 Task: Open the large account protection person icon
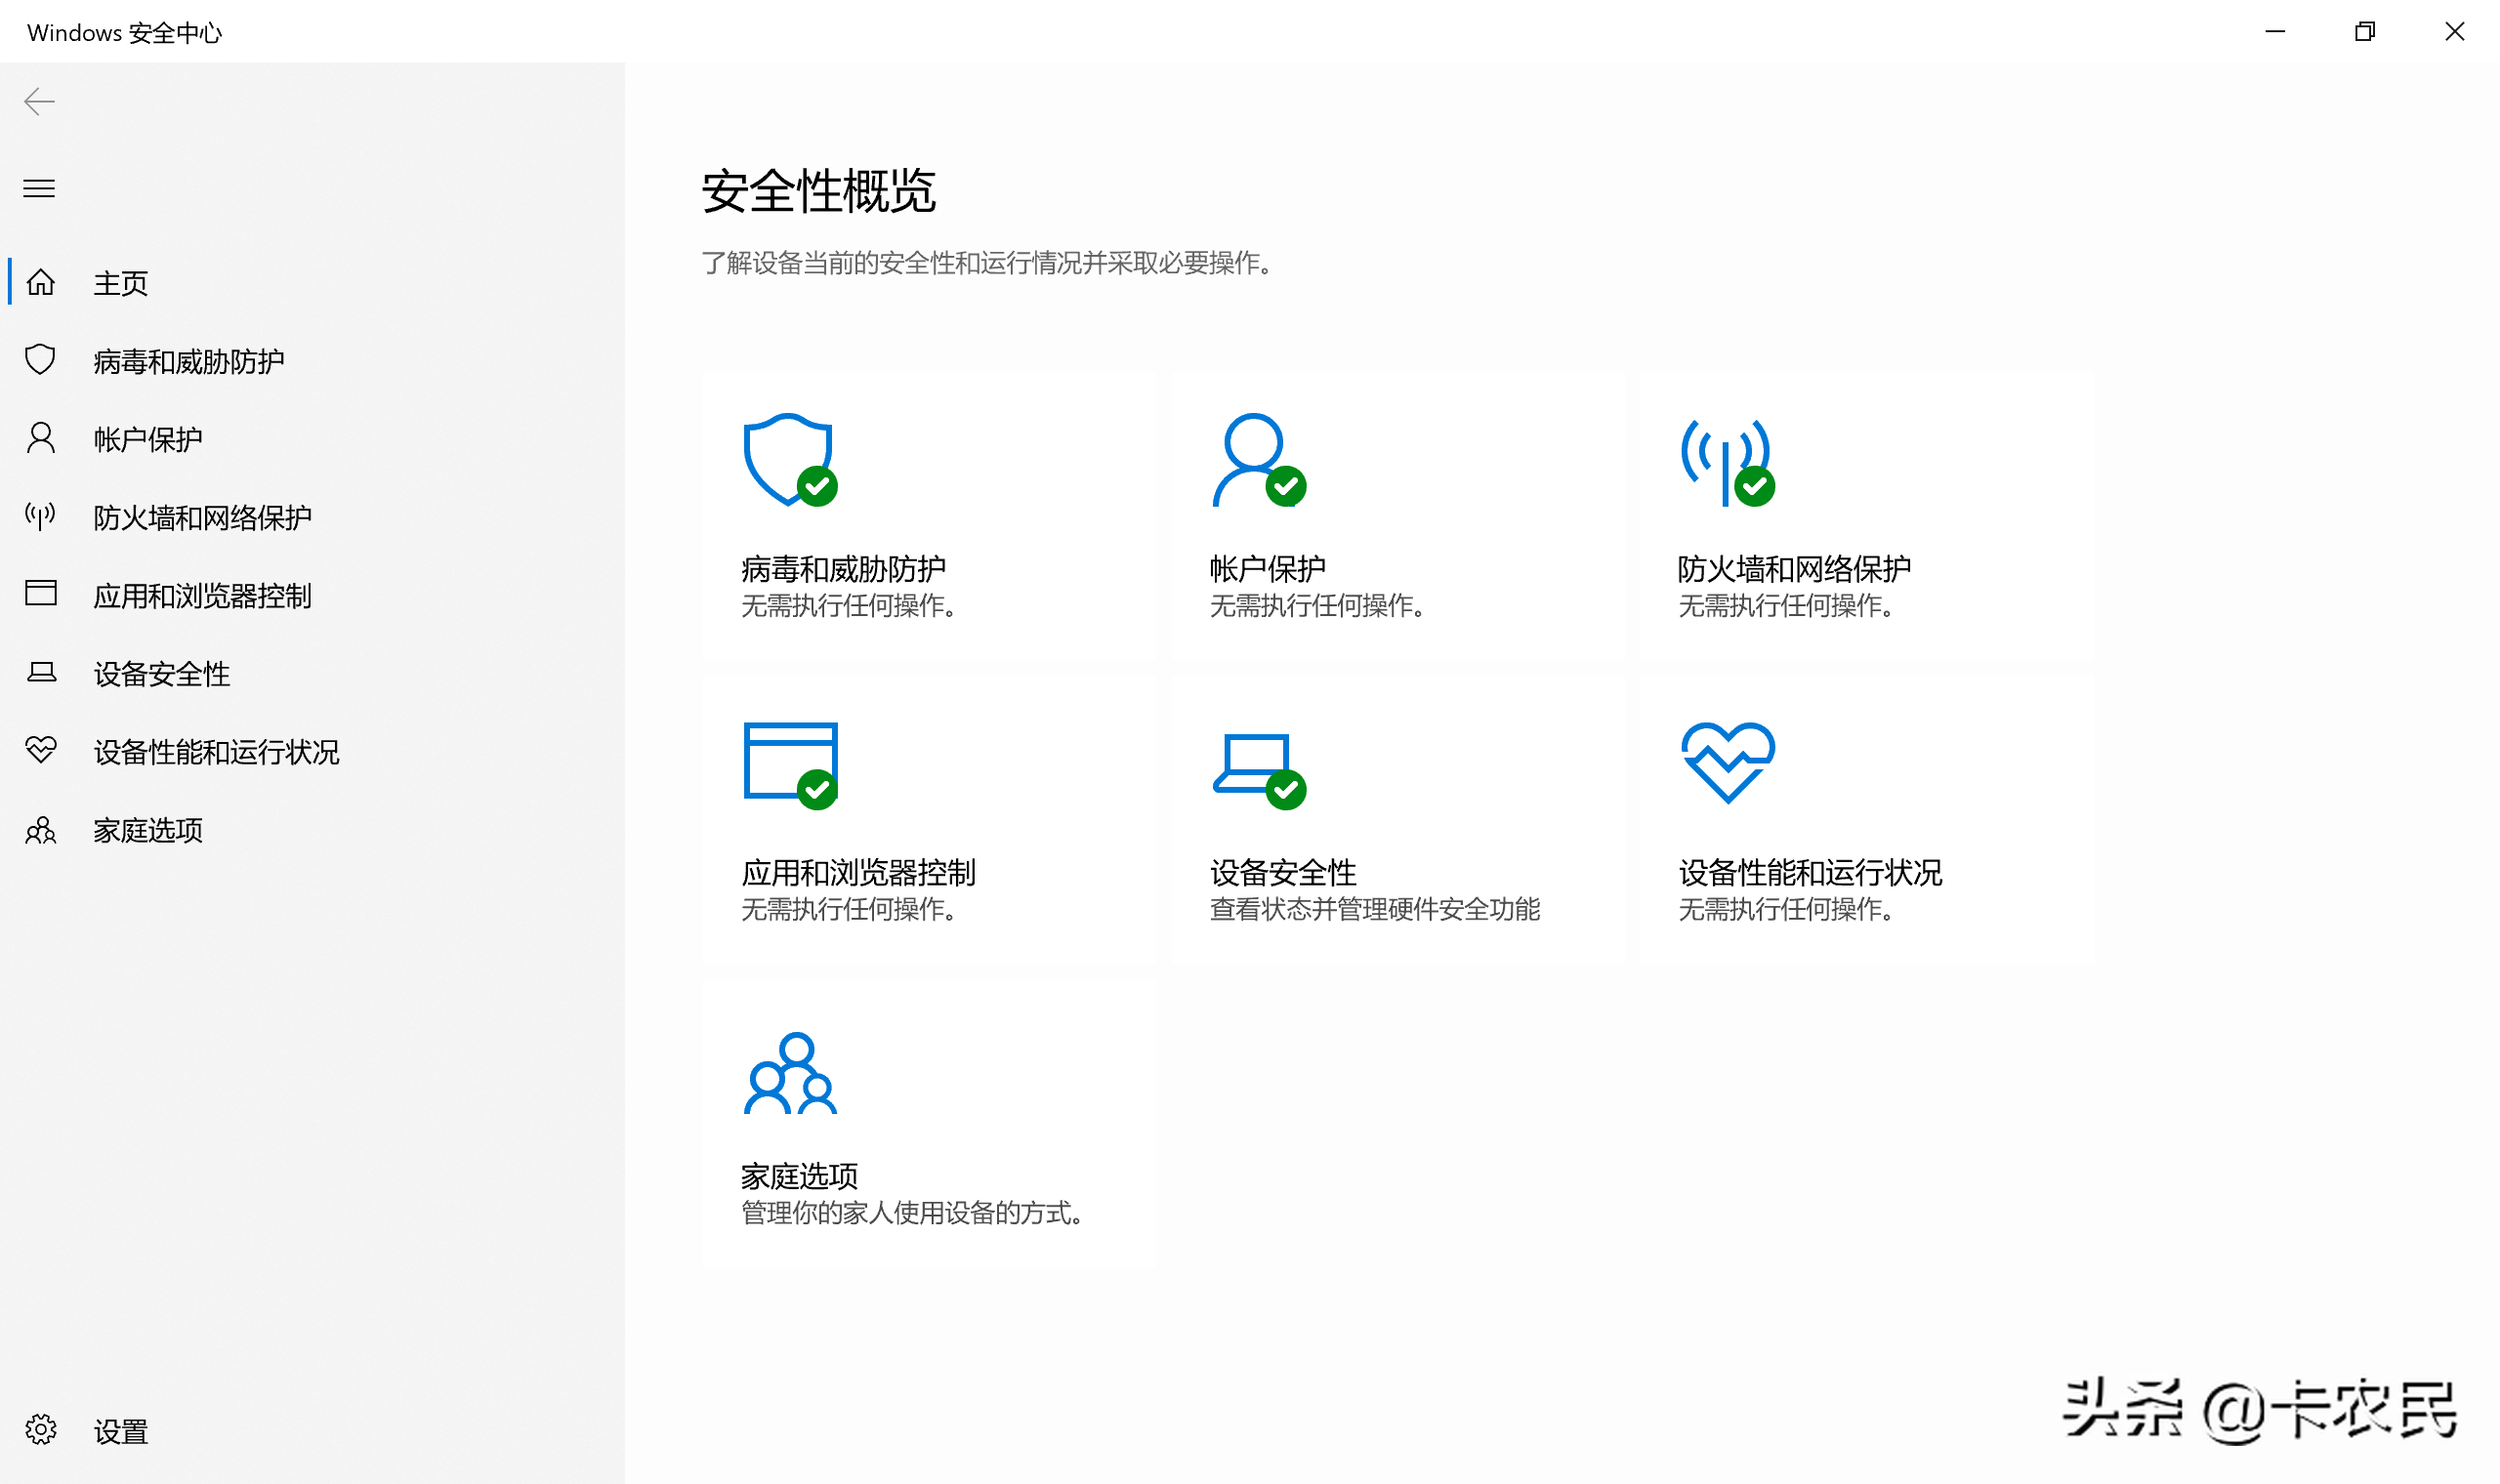[x=1259, y=460]
